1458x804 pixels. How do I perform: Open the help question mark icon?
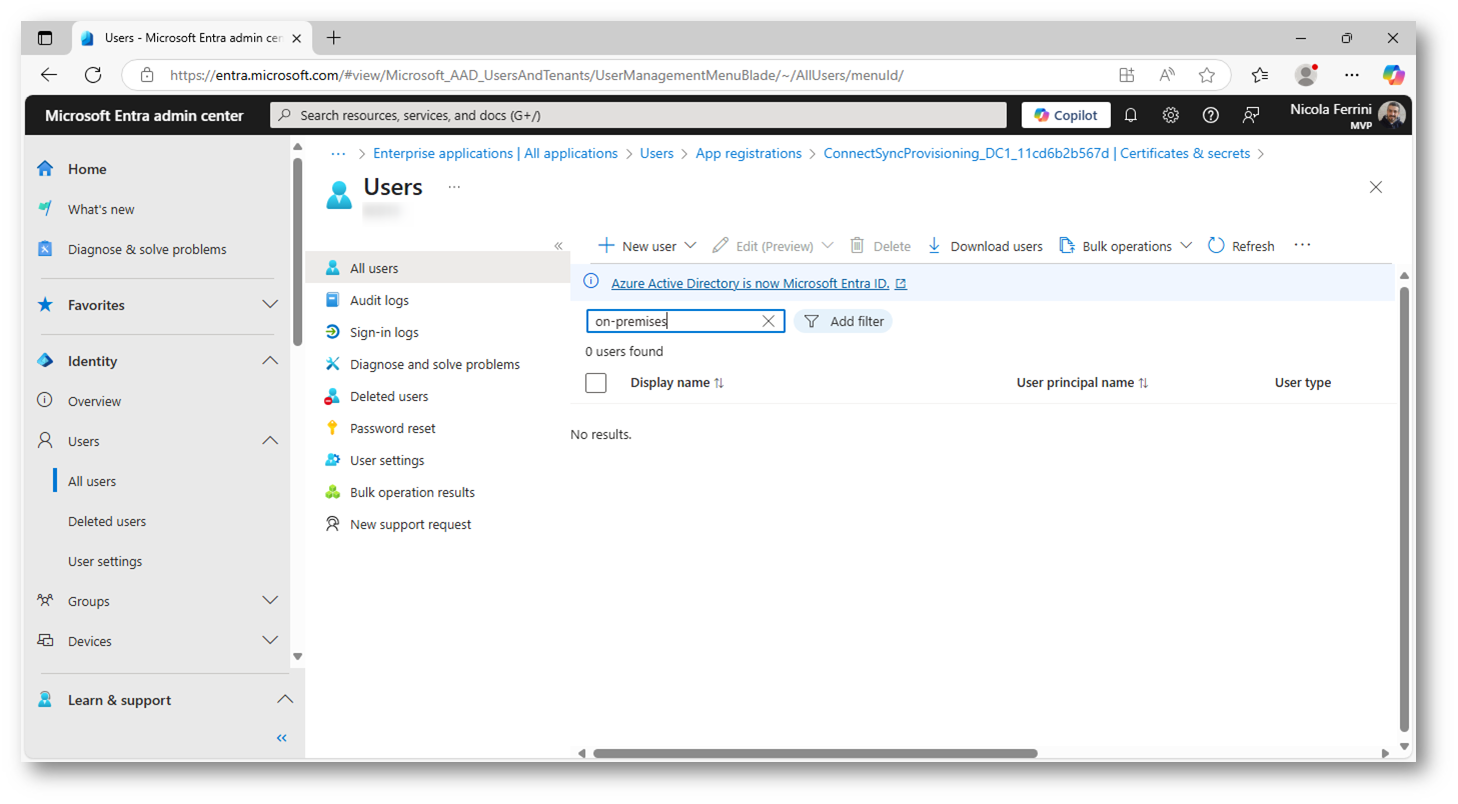point(1211,115)
